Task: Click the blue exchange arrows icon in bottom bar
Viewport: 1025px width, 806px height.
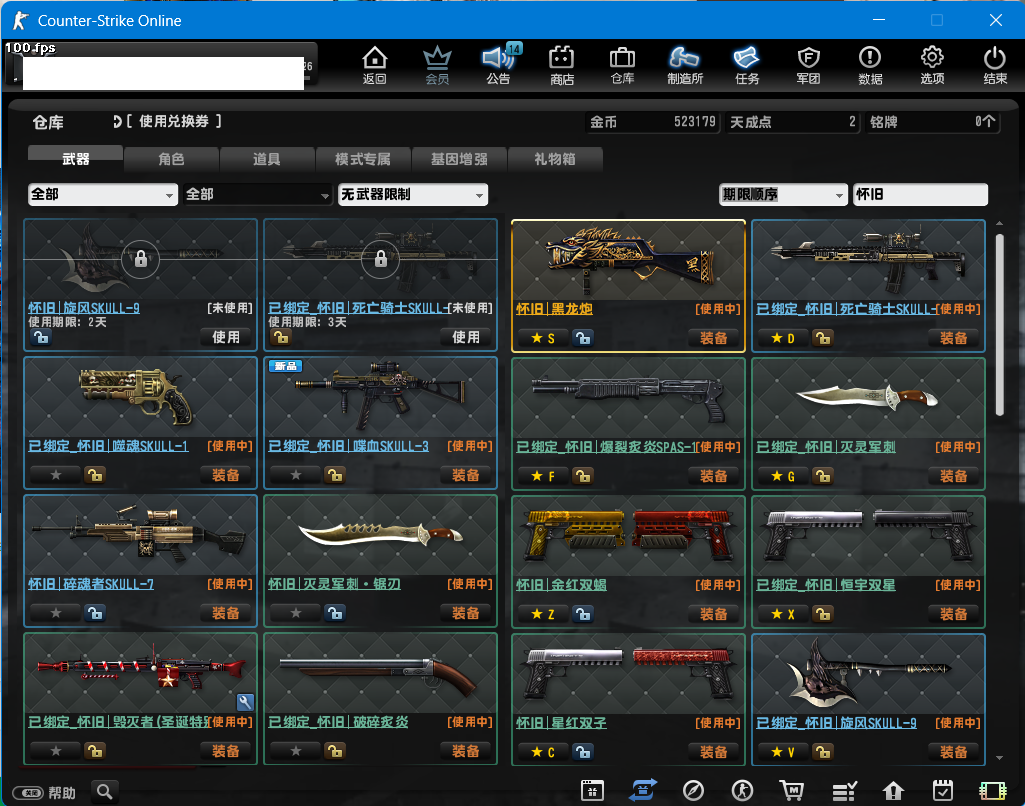Action: 643,790
